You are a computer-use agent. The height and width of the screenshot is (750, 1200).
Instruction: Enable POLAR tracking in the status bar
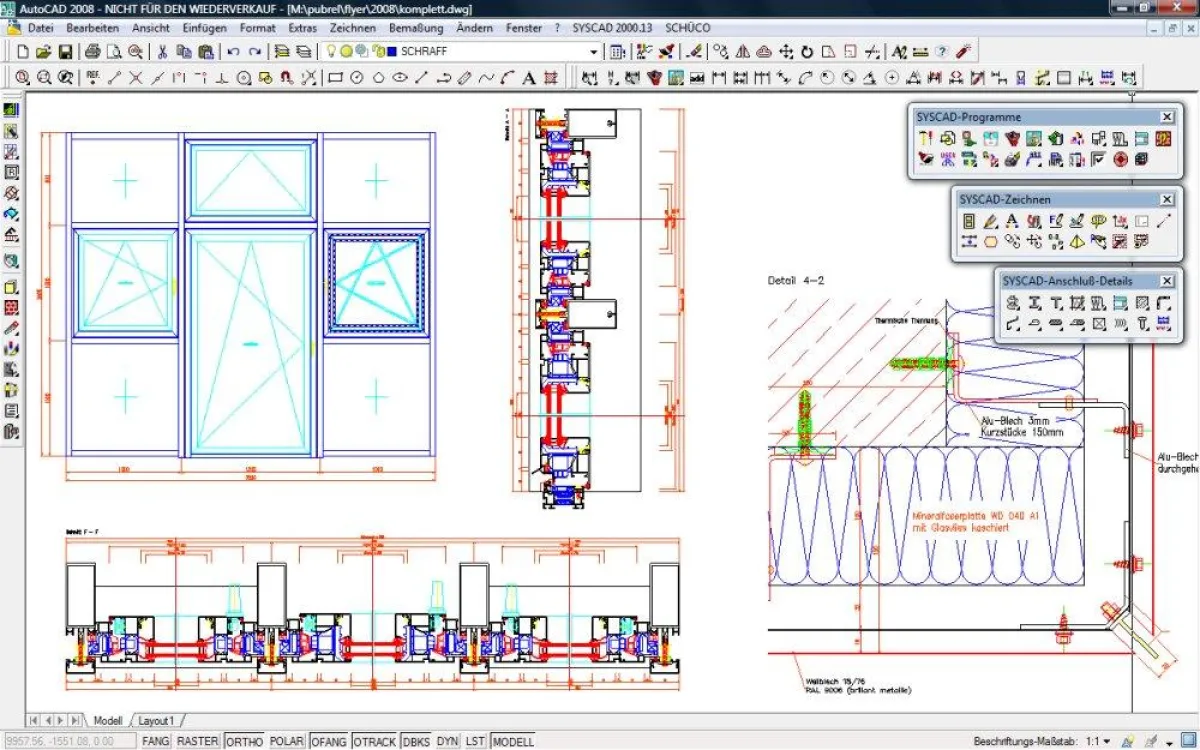tap(285, 741)
